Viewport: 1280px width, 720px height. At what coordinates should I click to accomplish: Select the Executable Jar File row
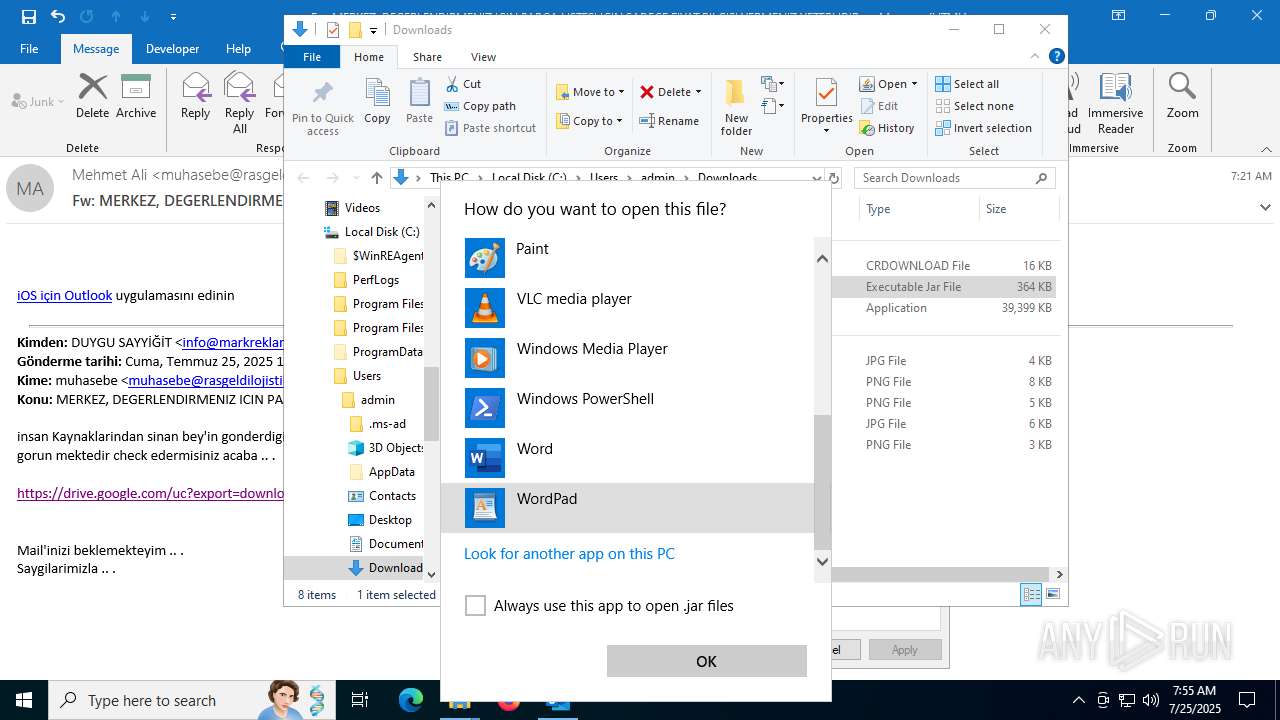click(945, 287)
